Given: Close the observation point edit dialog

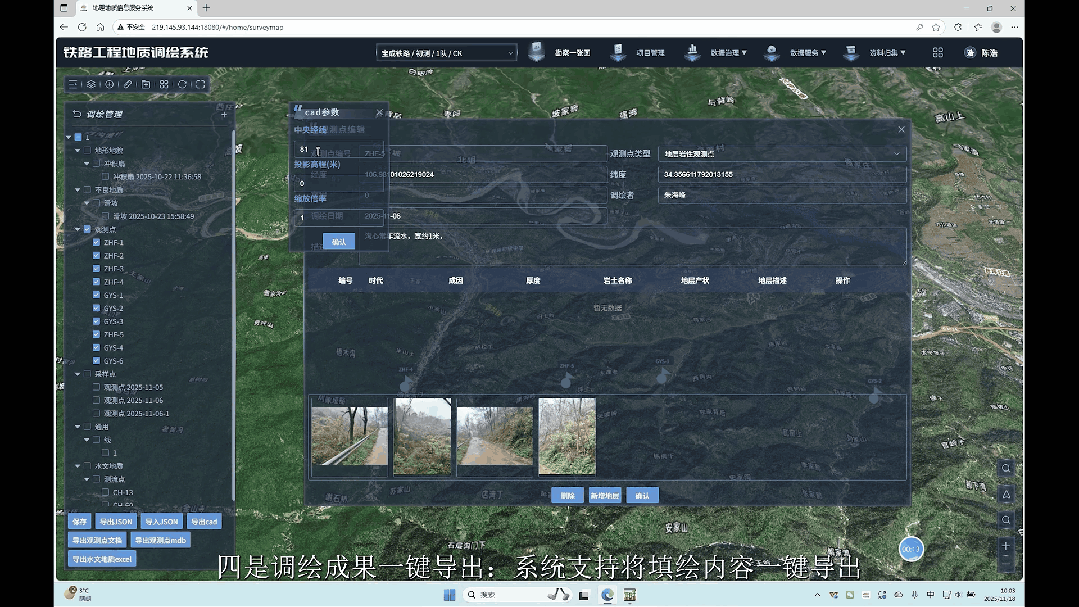Looking at the screenshot, I should 901,129.
